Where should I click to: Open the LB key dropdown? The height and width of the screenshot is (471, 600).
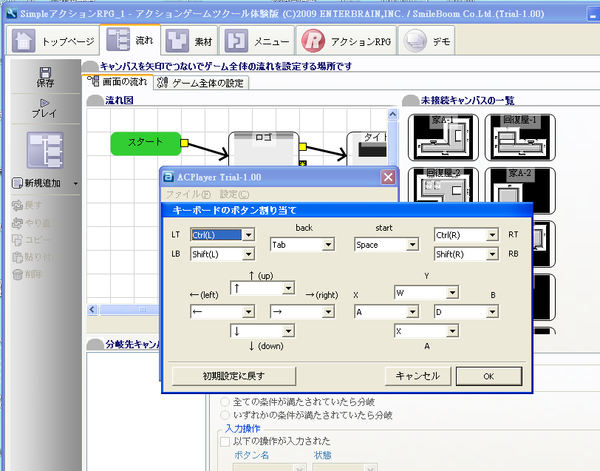click(248, 254)
